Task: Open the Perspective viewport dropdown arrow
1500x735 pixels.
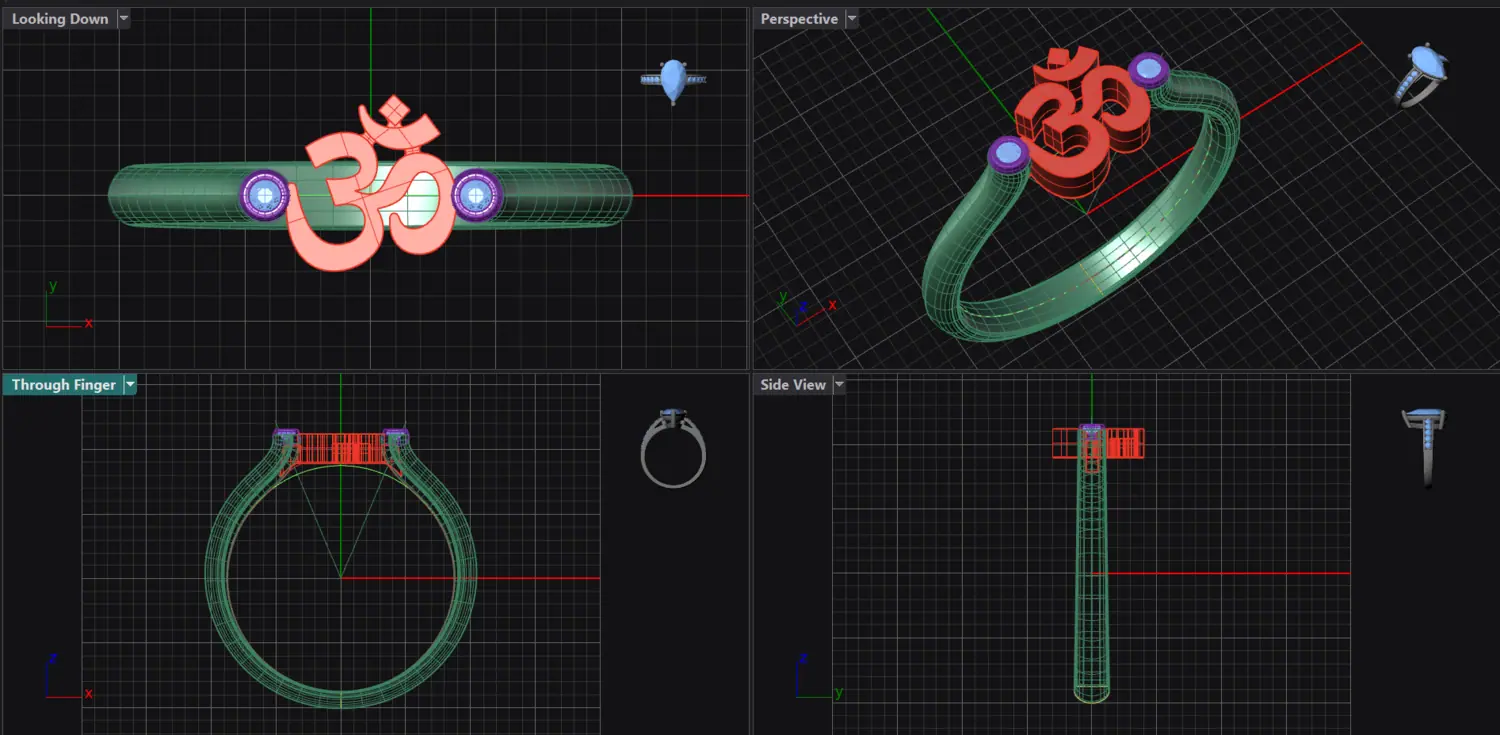Action: (x=852, y=18)
